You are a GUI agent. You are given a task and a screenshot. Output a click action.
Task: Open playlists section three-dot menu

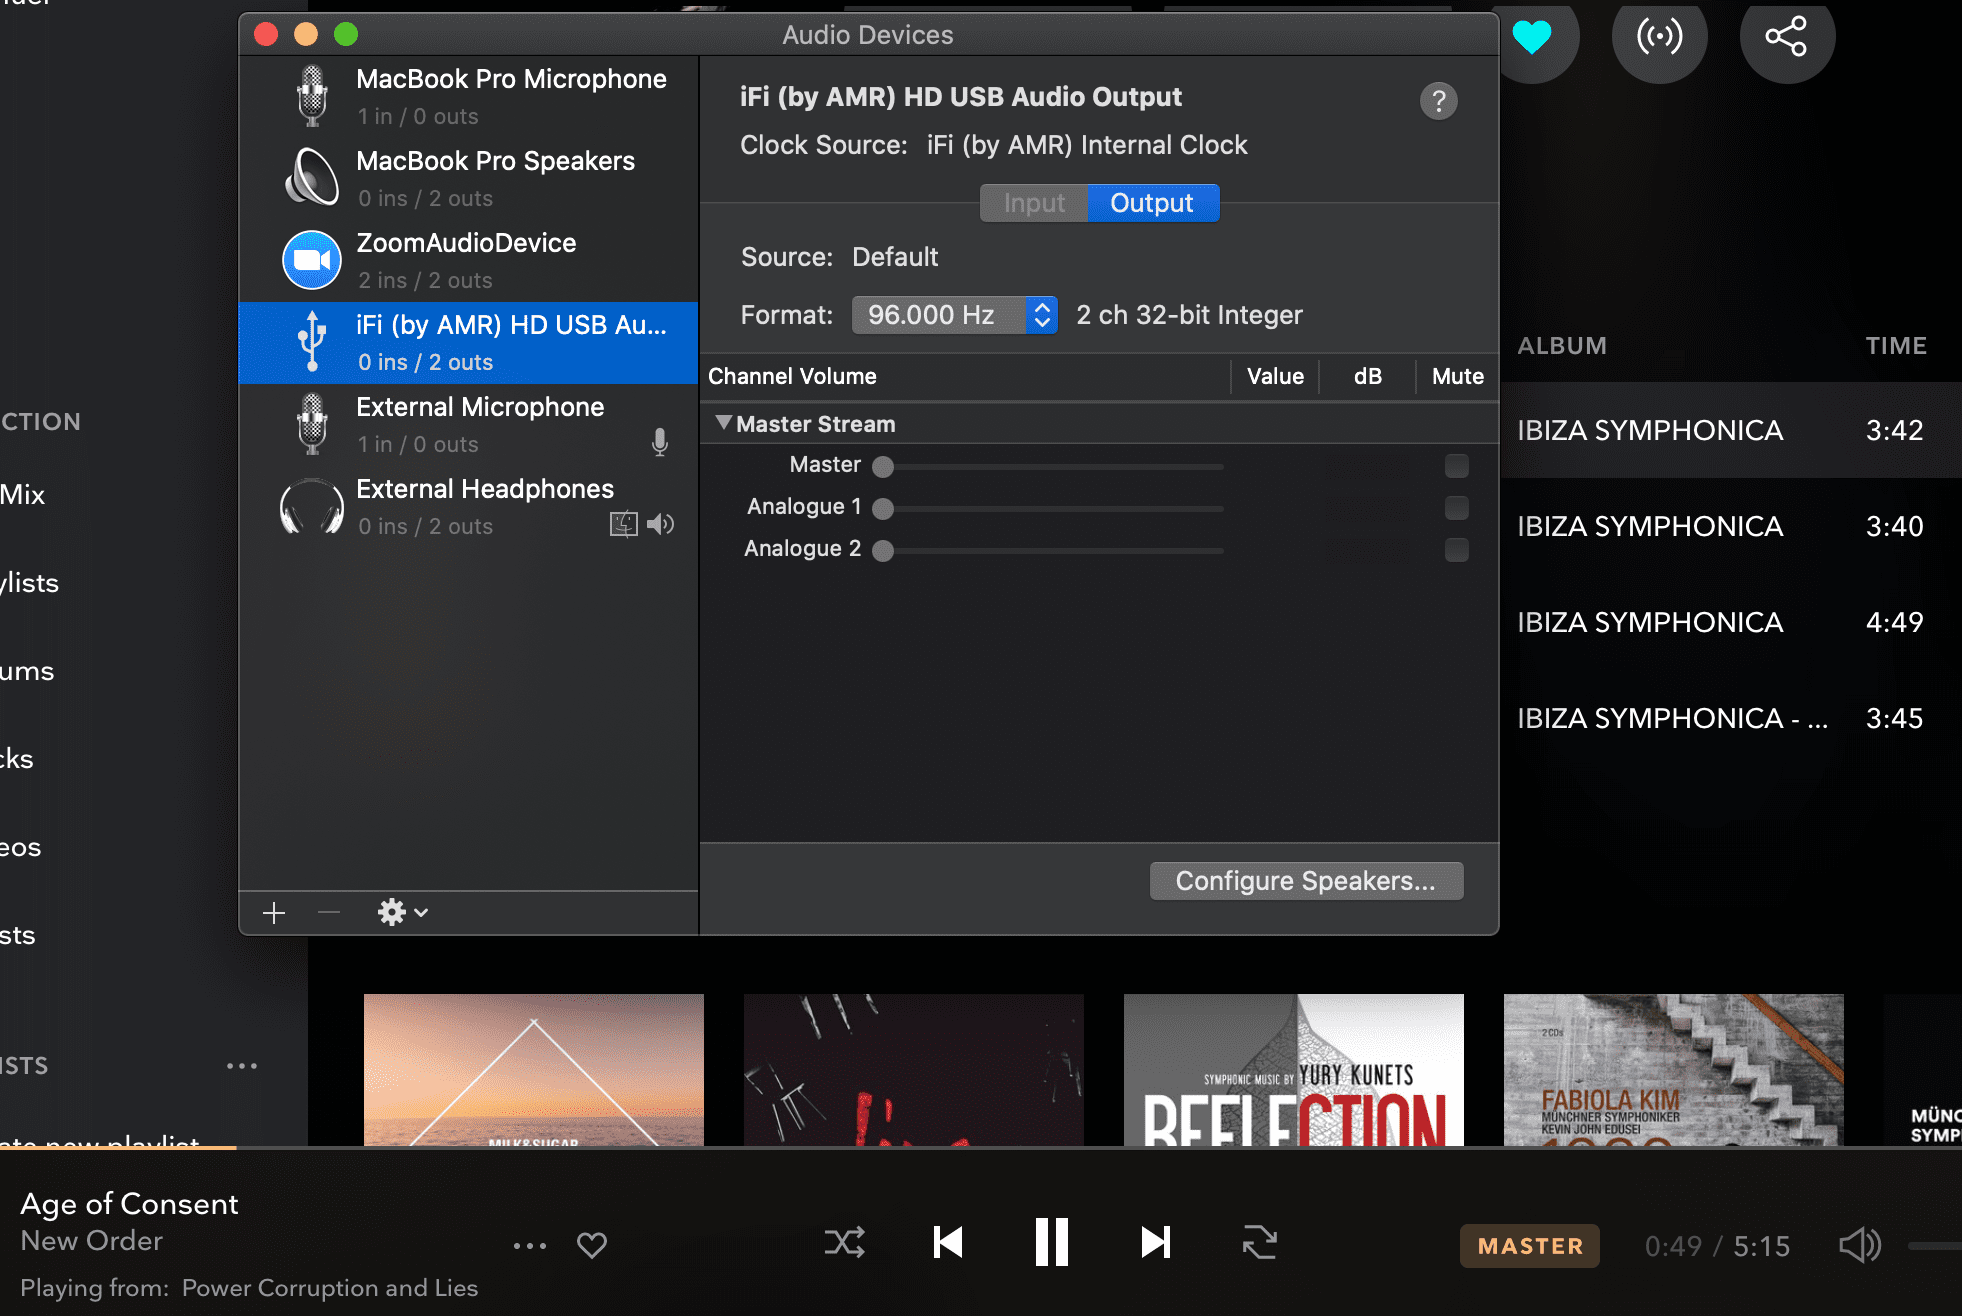click(242, 1066)
